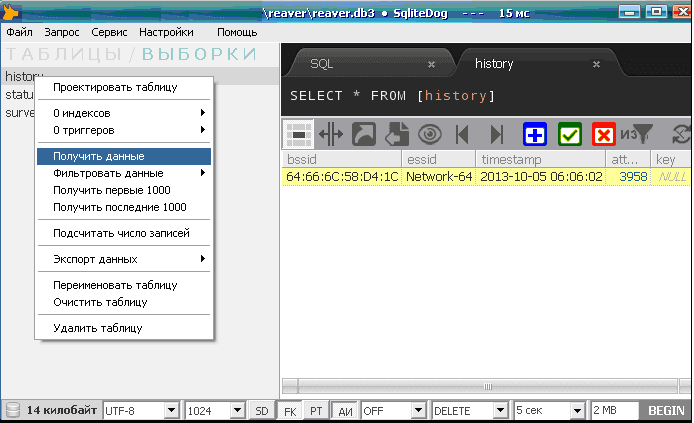The image size is (694, 423).
Task: Click the blue plus add-row icon
Action: [535, 134]
